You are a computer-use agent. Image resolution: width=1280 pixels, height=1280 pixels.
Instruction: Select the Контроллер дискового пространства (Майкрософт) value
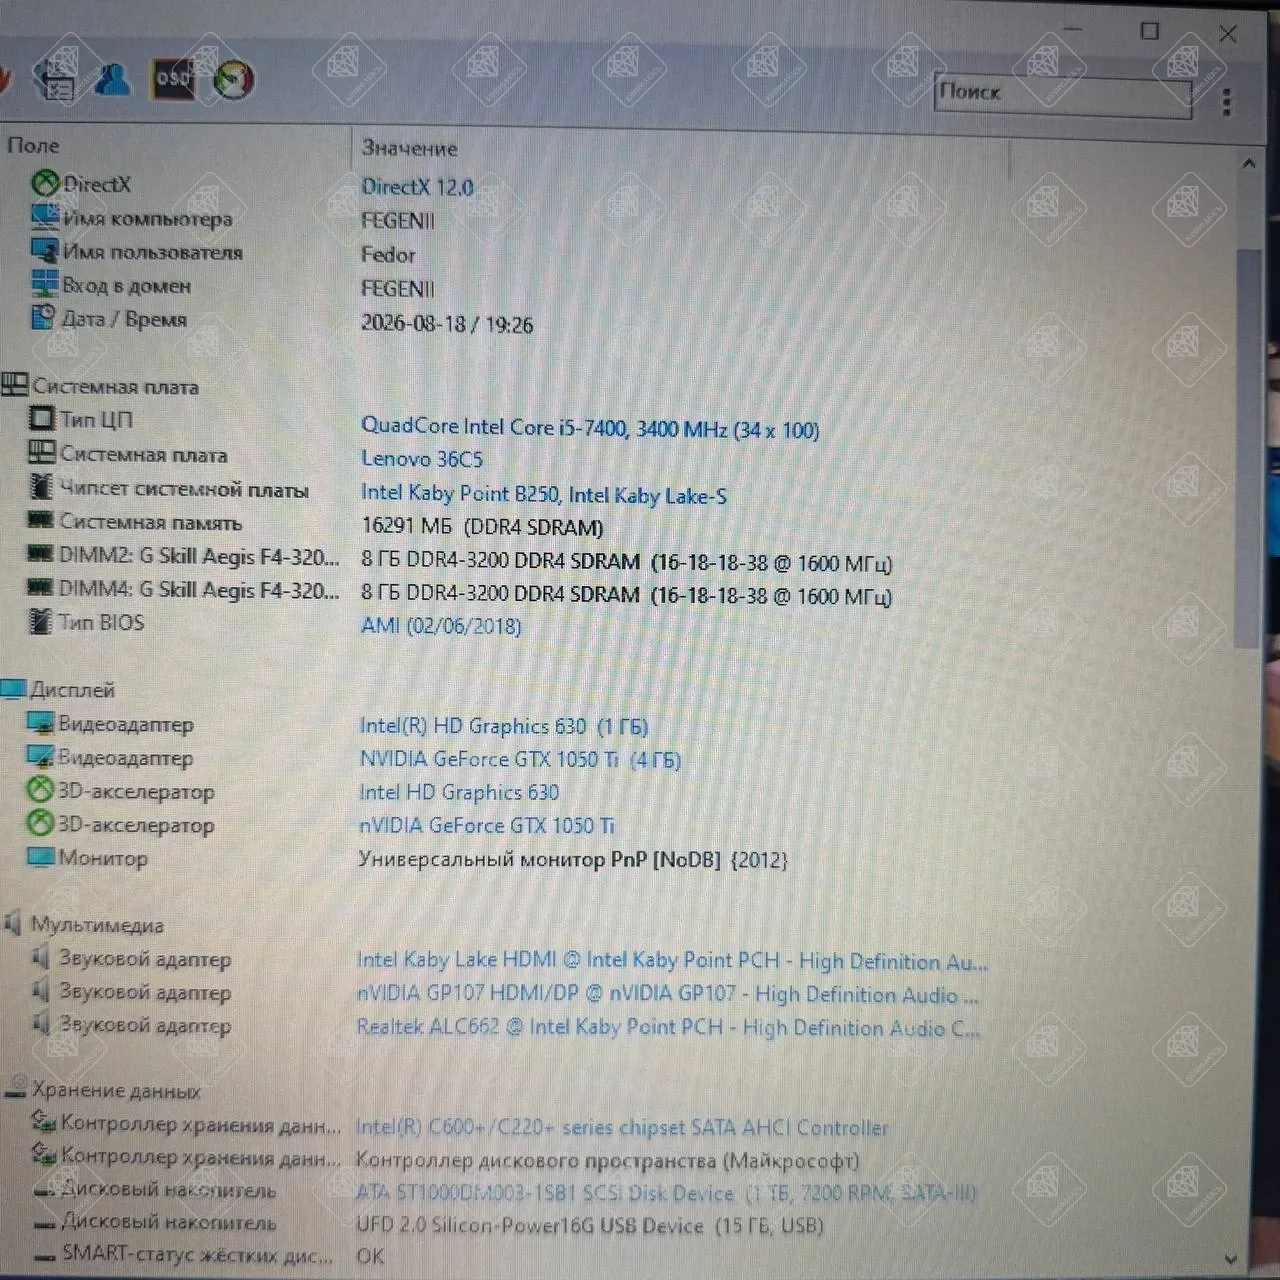click(608, 1161)
